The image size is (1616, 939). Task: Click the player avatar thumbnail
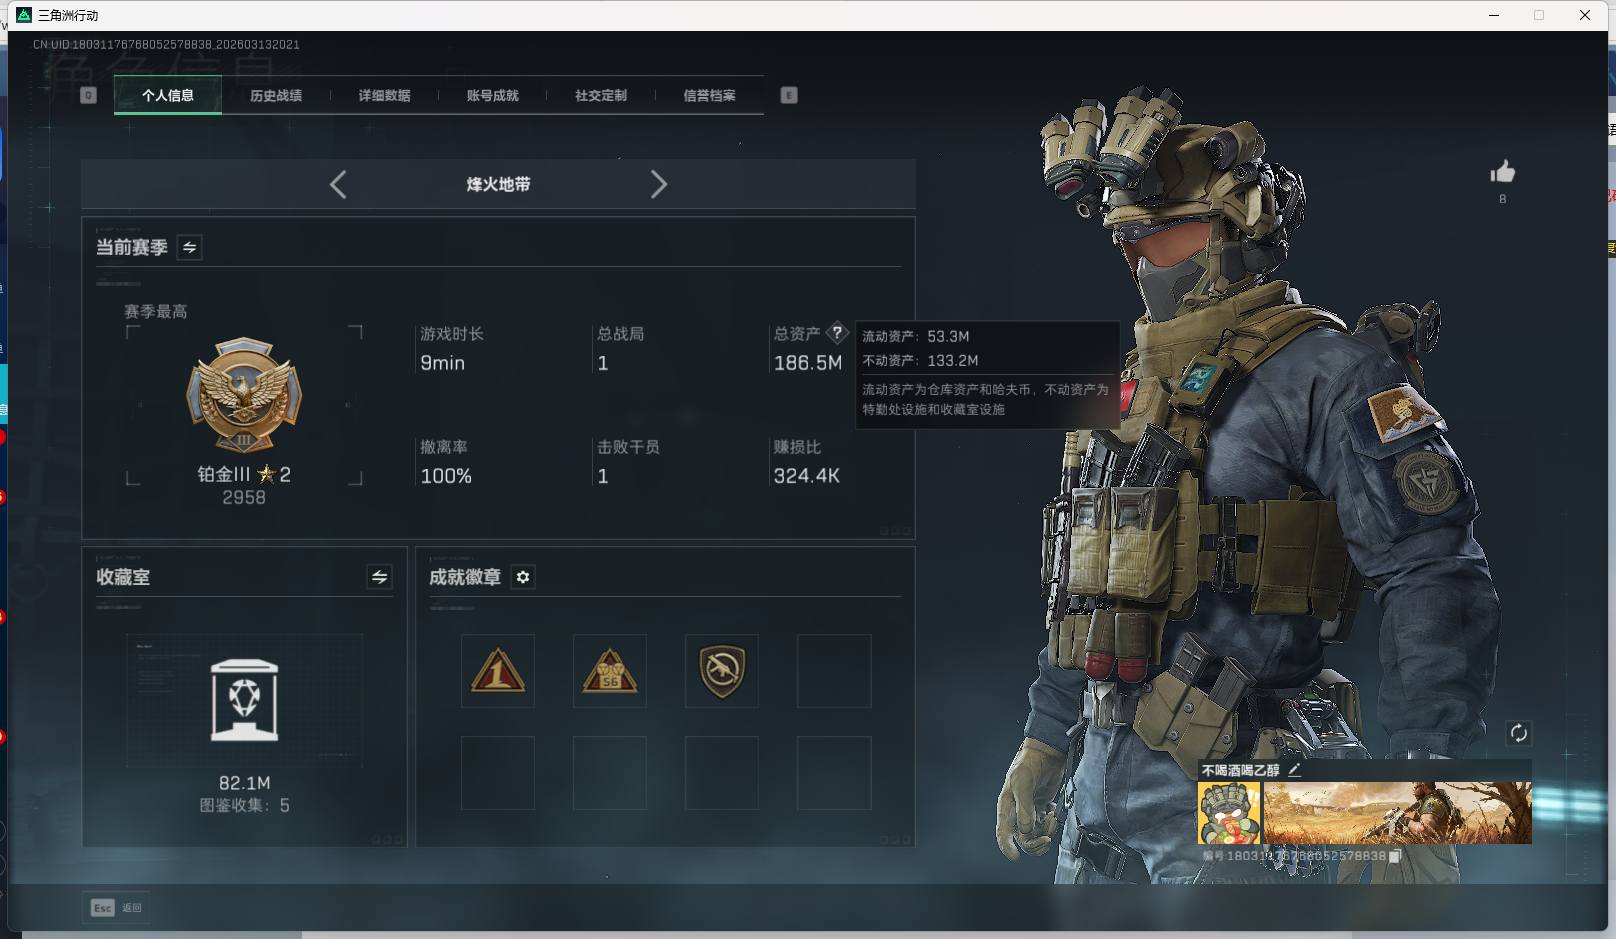coord(1228,812)
